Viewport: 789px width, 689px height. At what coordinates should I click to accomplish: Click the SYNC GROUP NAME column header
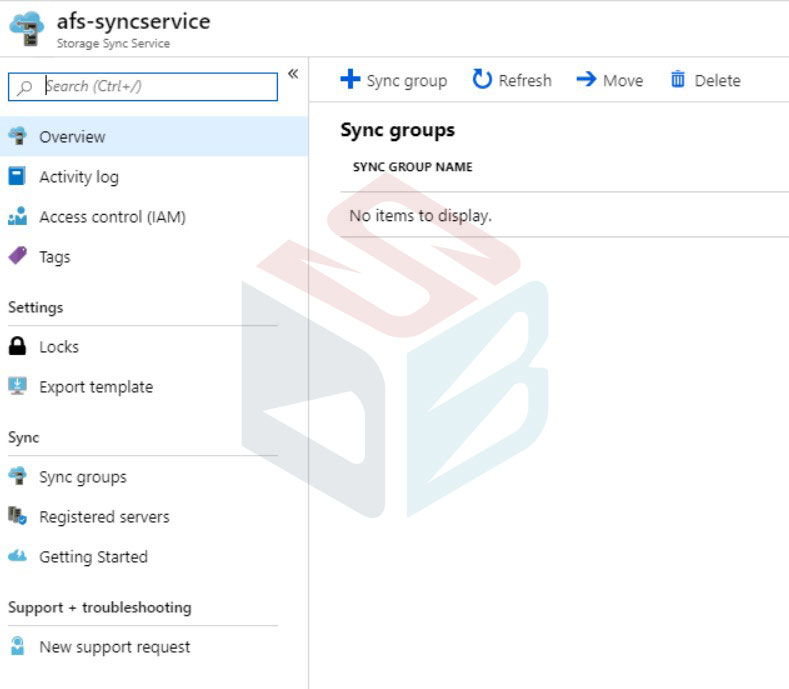tap(413, 167)
